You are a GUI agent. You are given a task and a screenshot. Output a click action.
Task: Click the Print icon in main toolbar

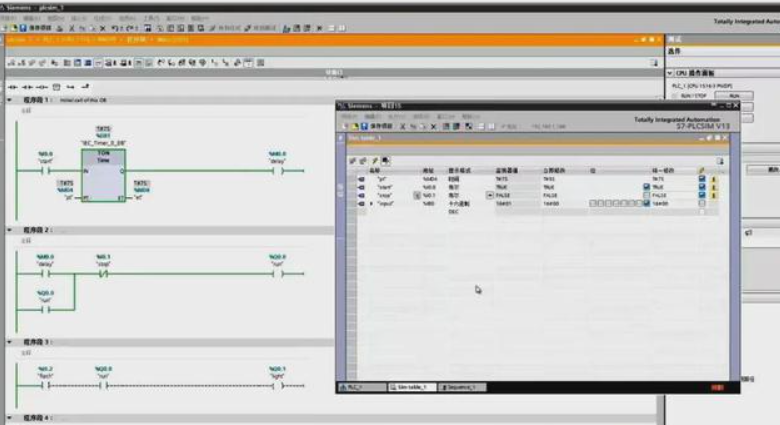coord(60,28)
